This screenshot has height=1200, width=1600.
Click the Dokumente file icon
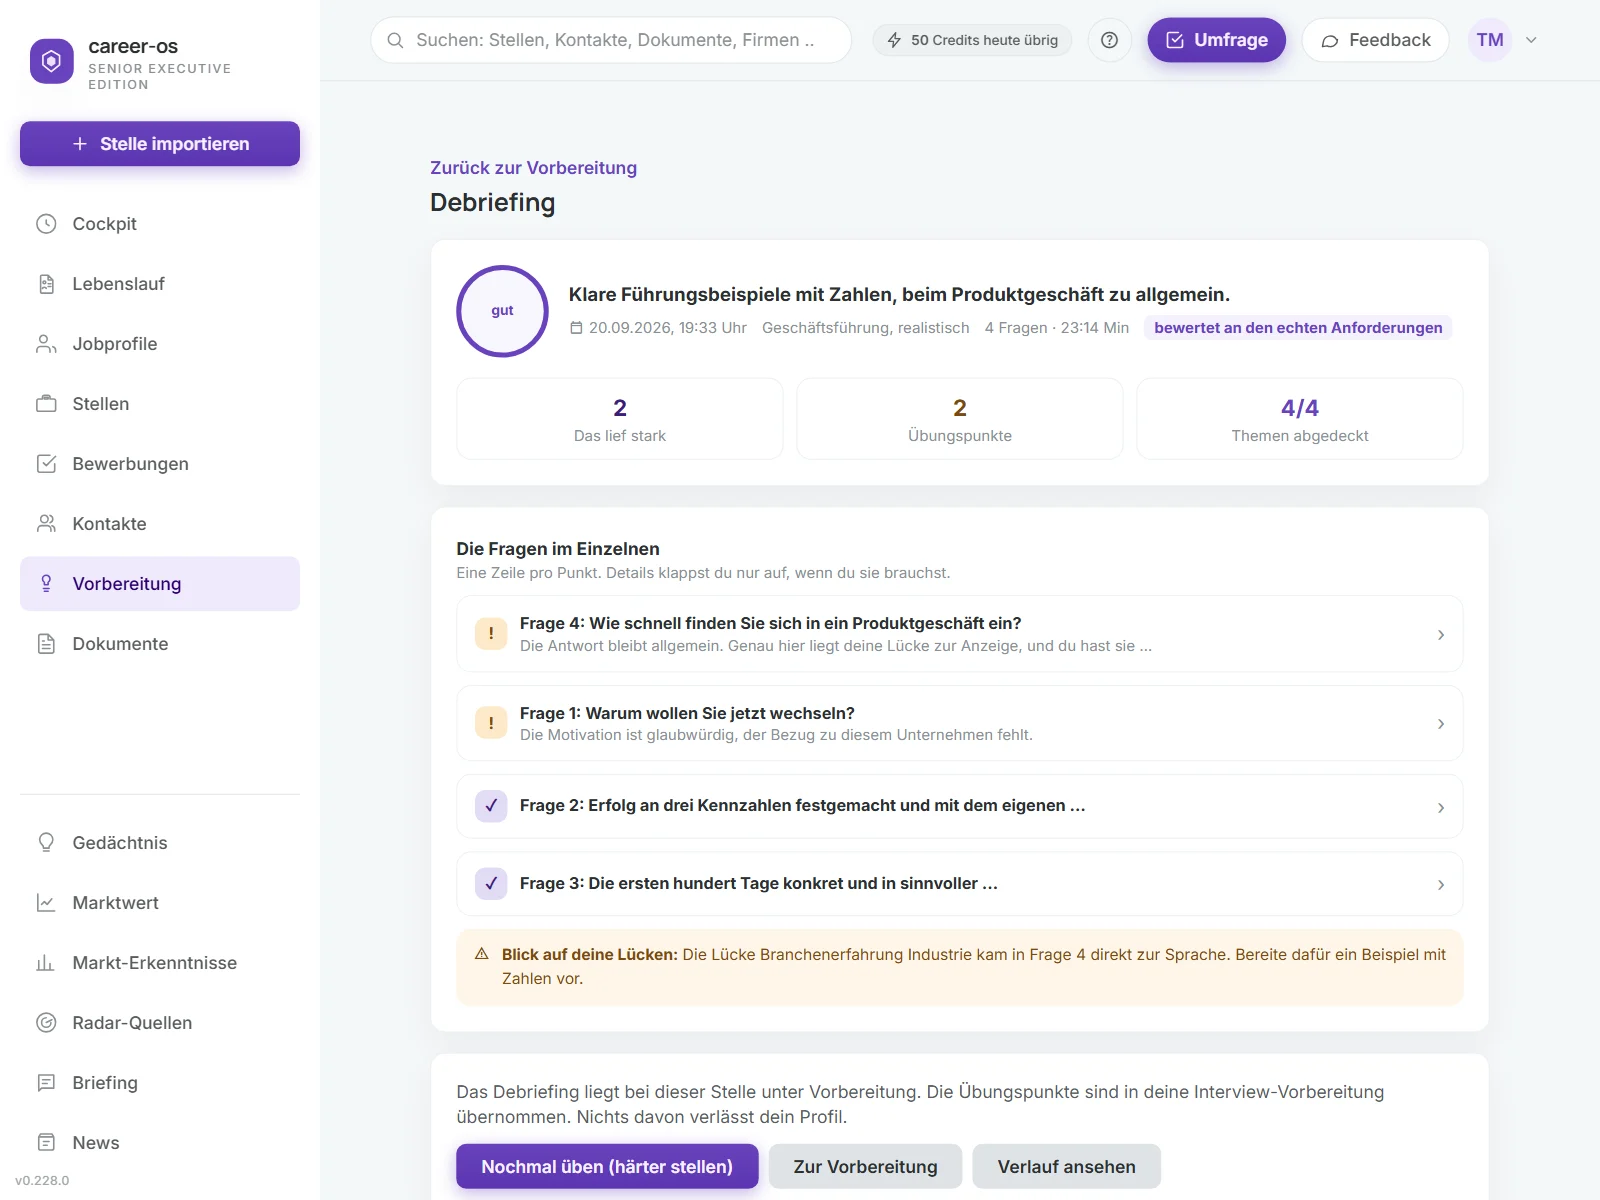(46, 644)
